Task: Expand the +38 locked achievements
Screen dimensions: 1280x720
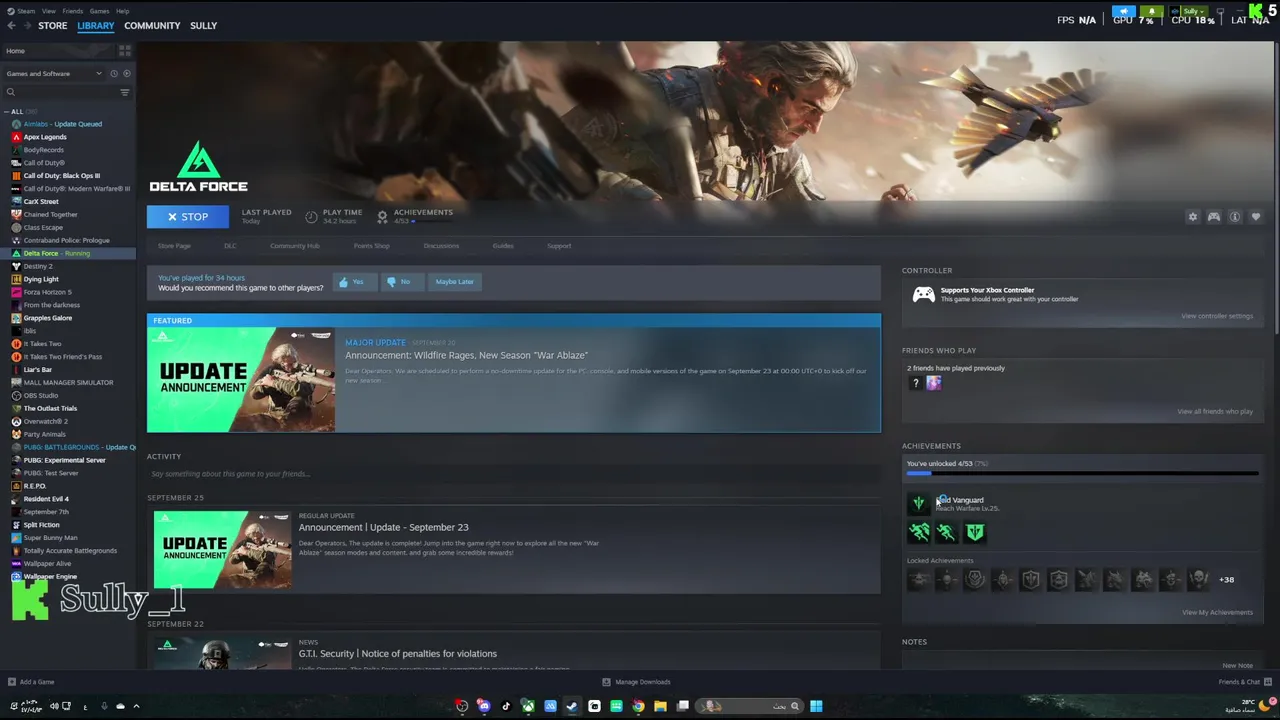Action: 1226,579
